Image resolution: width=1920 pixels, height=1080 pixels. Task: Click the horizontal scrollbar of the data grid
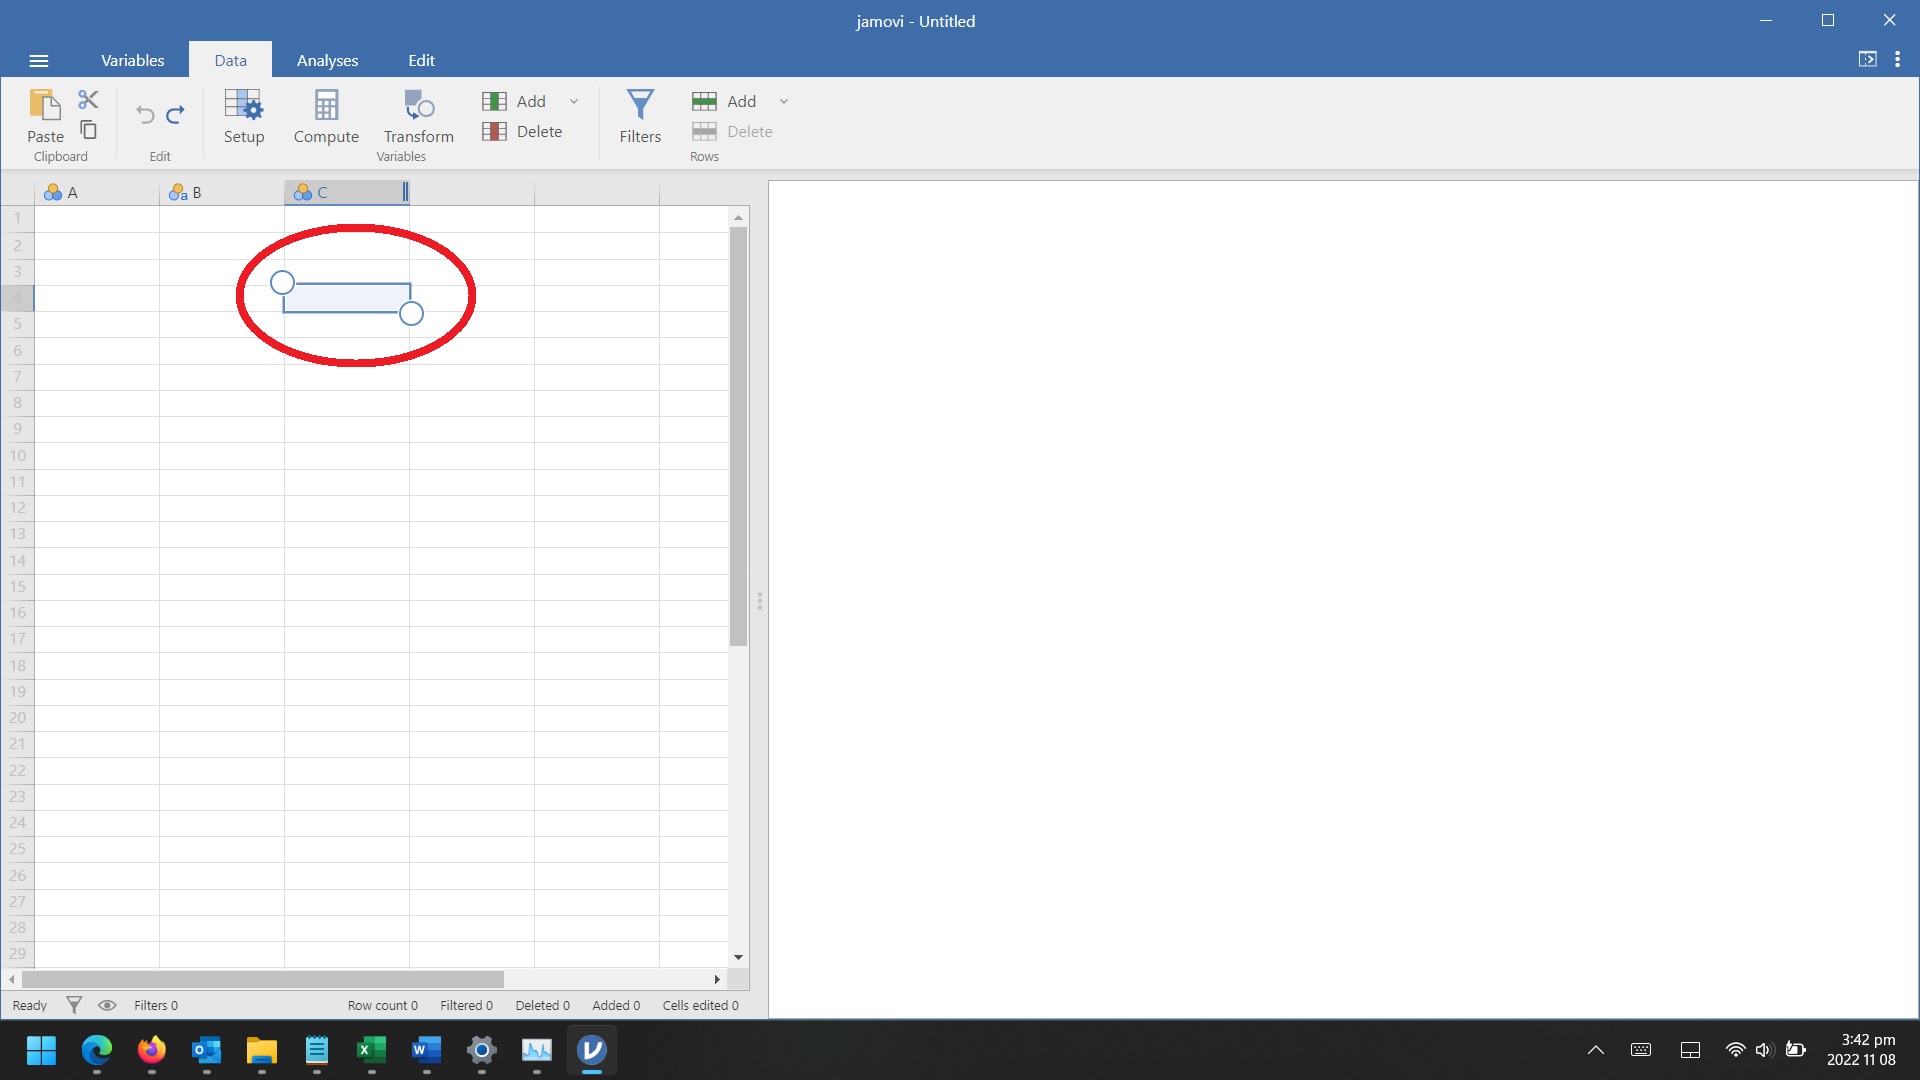(262, 979)
